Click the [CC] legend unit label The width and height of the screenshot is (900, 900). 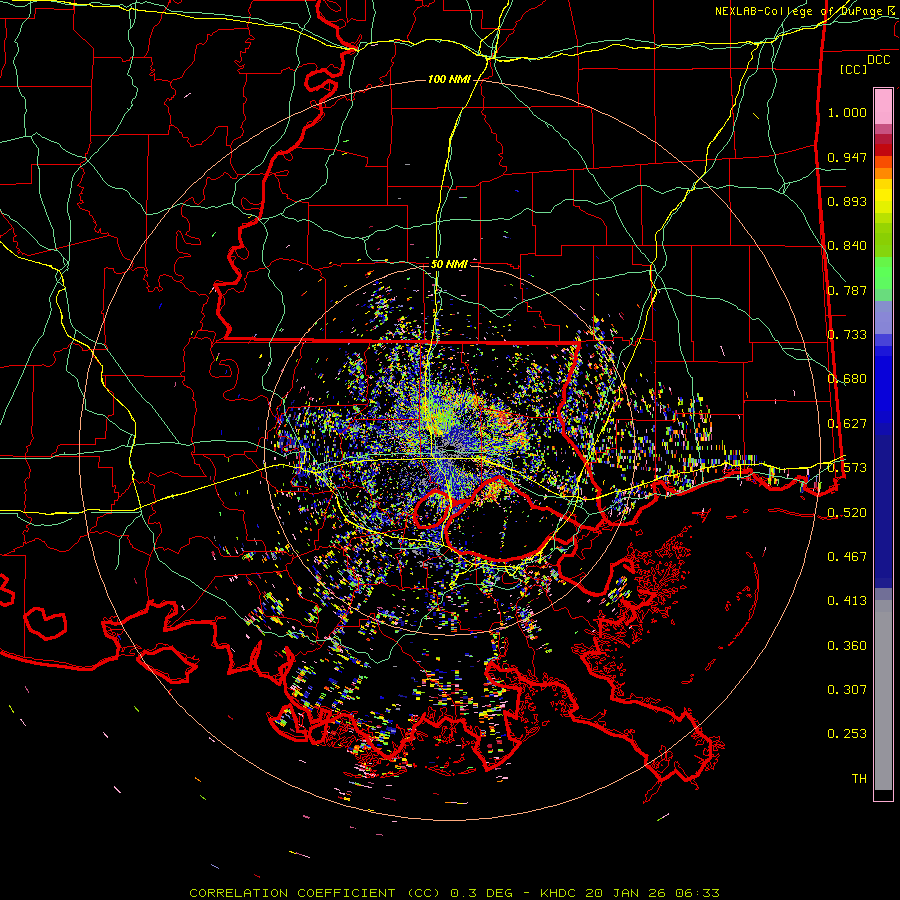(x=853, y=69)
